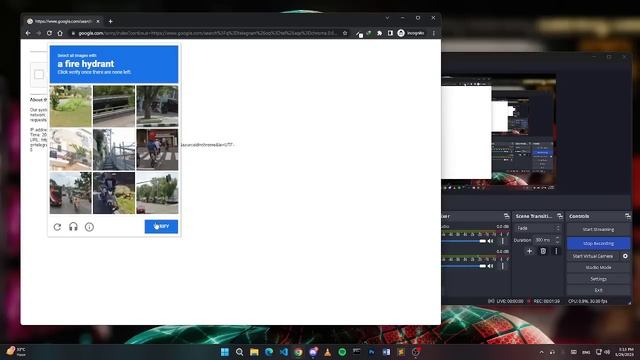
Task: Open Photoshop from the taskbar
Action: pos(371,352)
